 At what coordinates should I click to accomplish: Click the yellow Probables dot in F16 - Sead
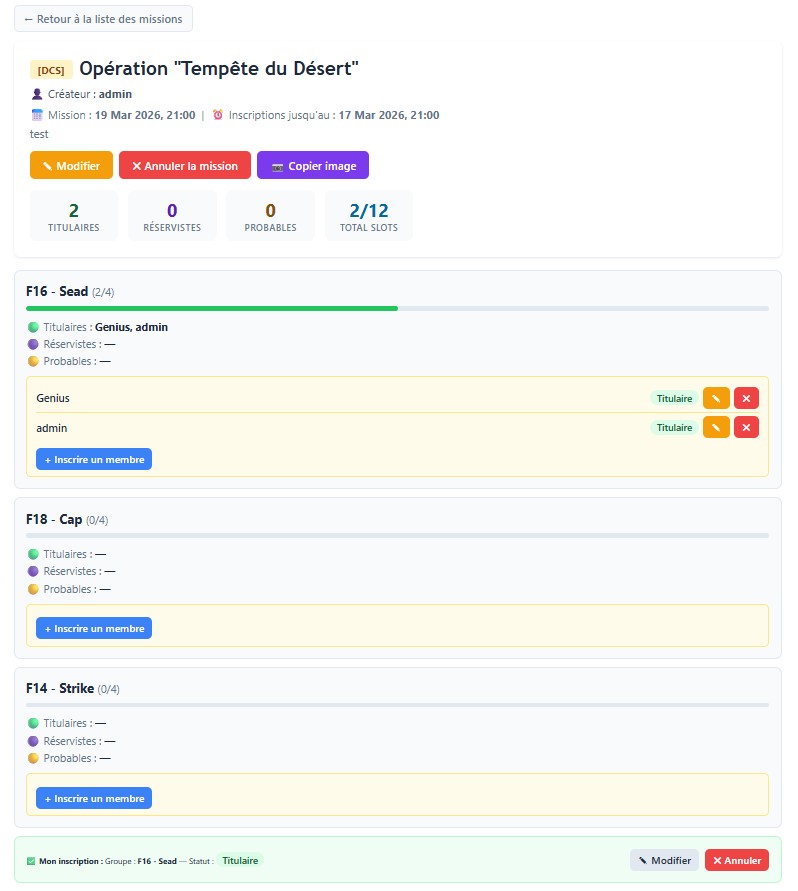[x=33, y=361]
